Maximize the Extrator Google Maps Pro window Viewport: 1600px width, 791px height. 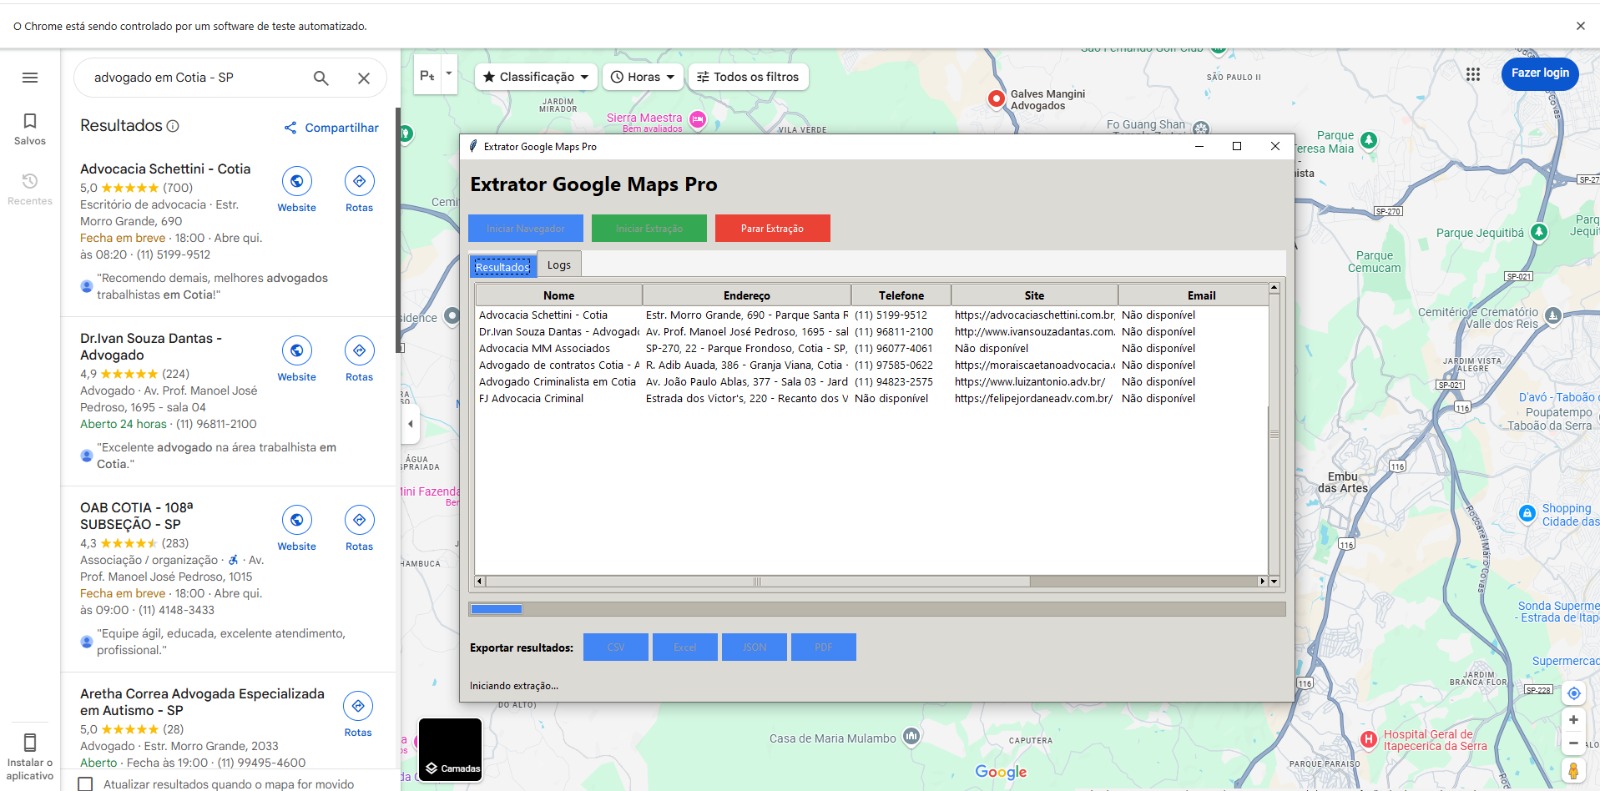tap(1237, 146)
